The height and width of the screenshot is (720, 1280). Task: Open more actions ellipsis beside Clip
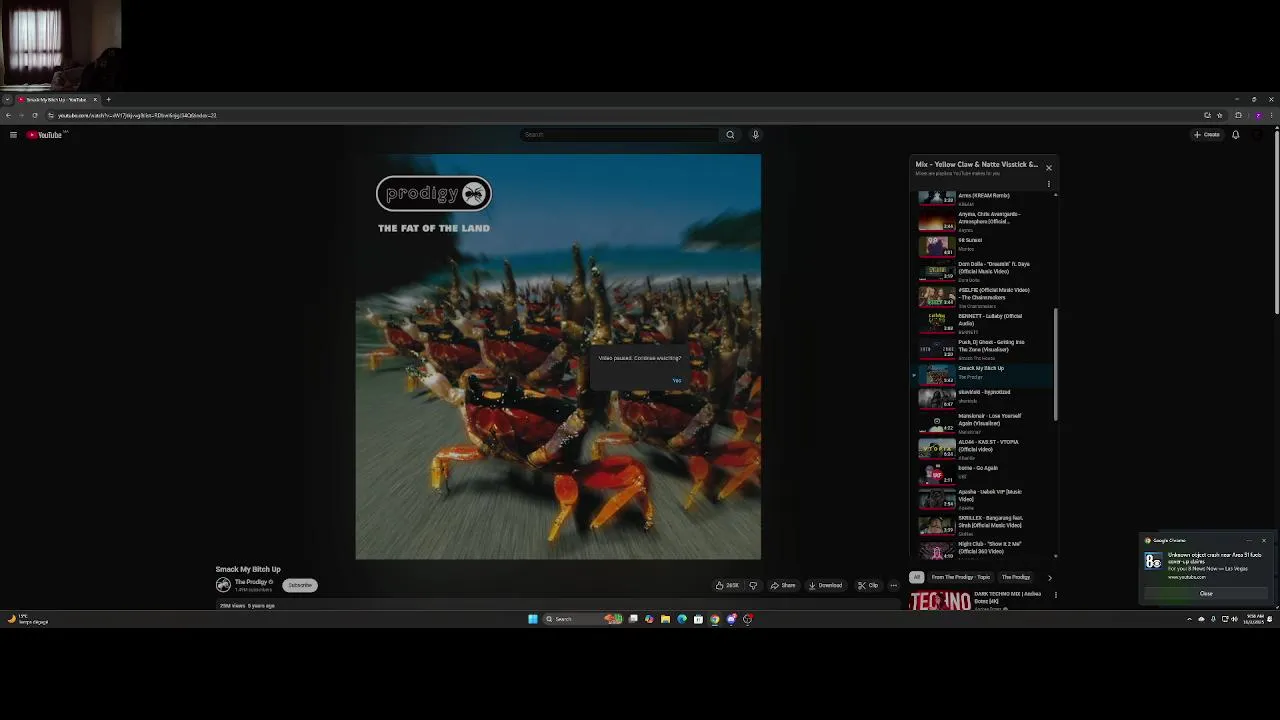click(893, 585)
